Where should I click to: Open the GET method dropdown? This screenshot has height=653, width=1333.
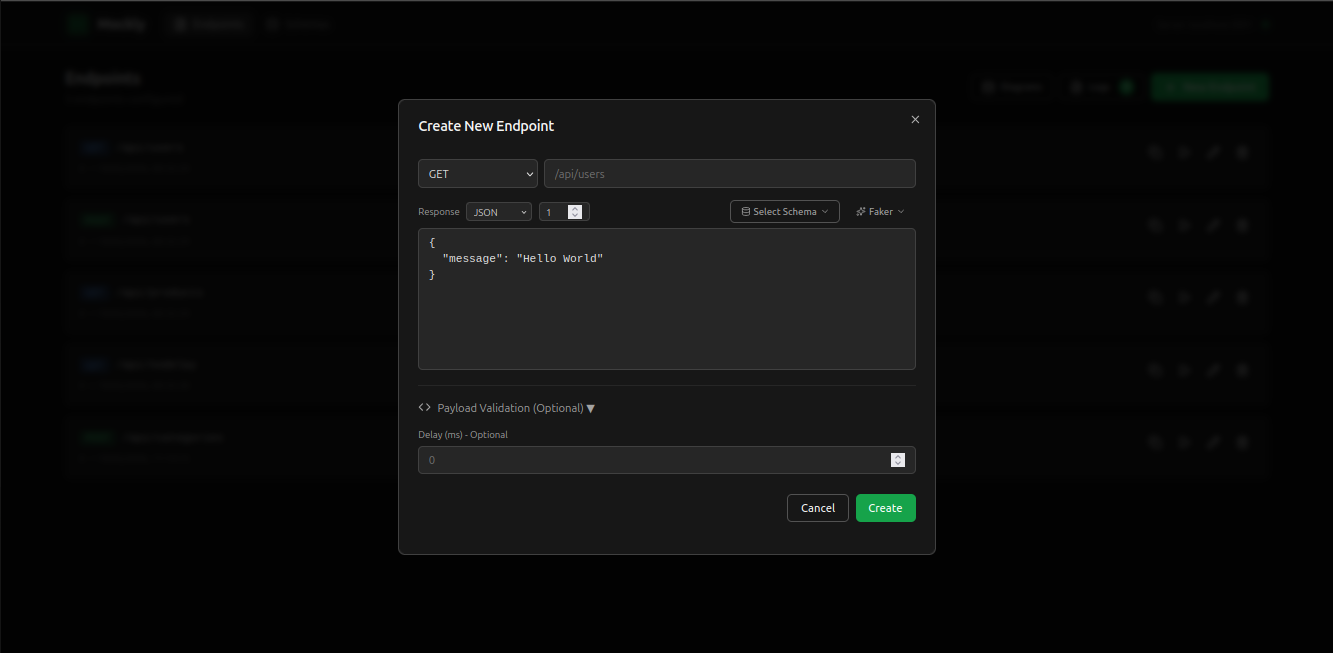click(477, 174)
